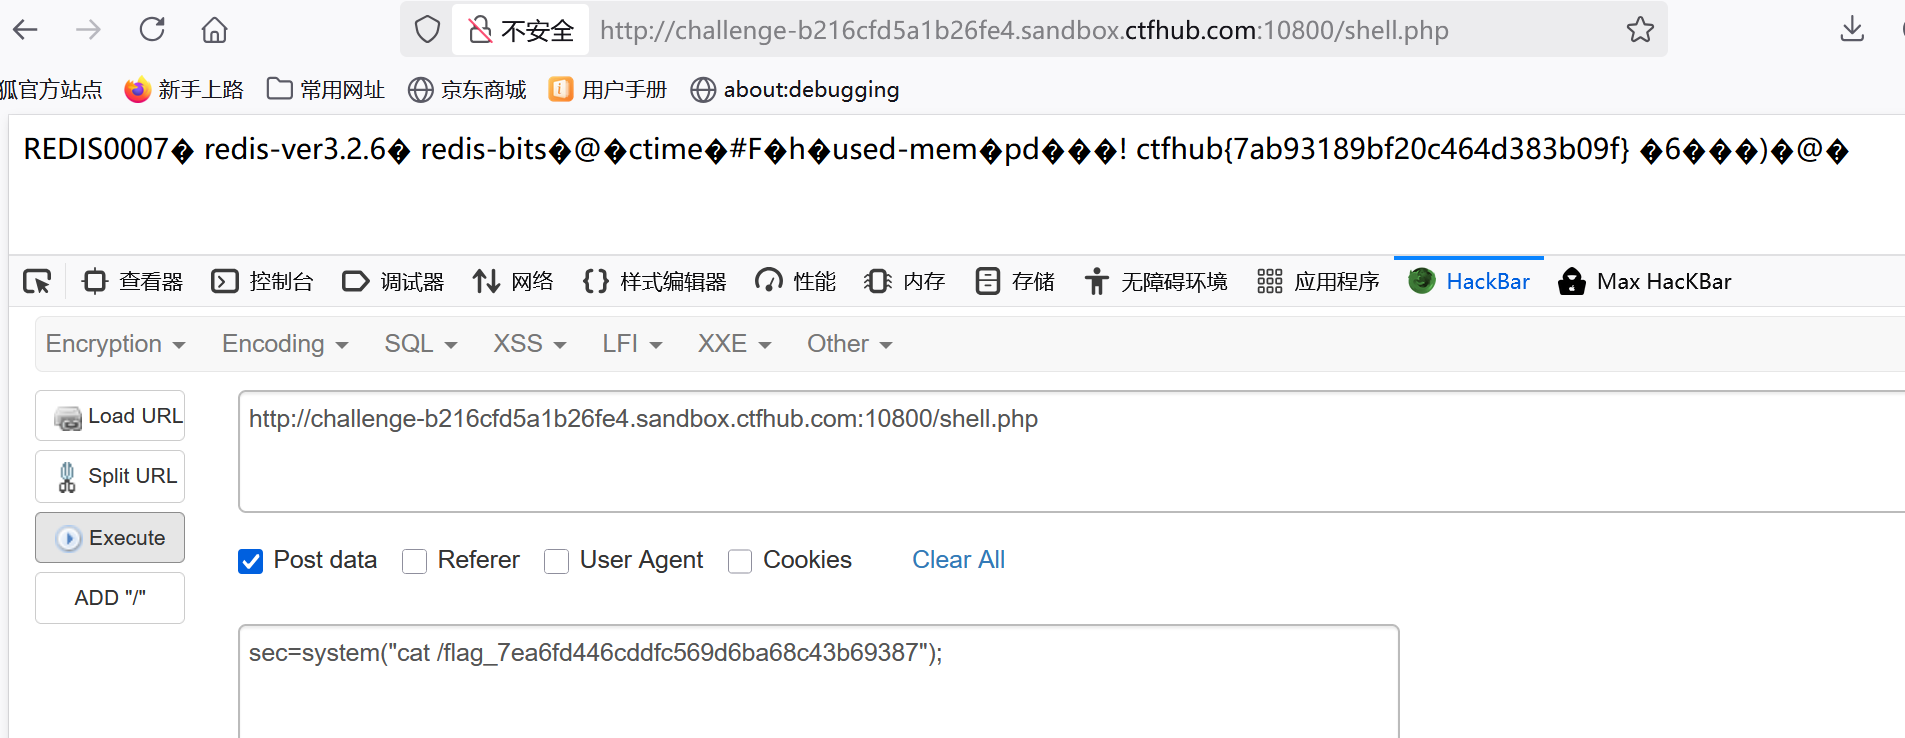The width and height of the screenshot is (1905, 738).
Task: Enable the Cookies checkbox
Action: pos(740,561)
